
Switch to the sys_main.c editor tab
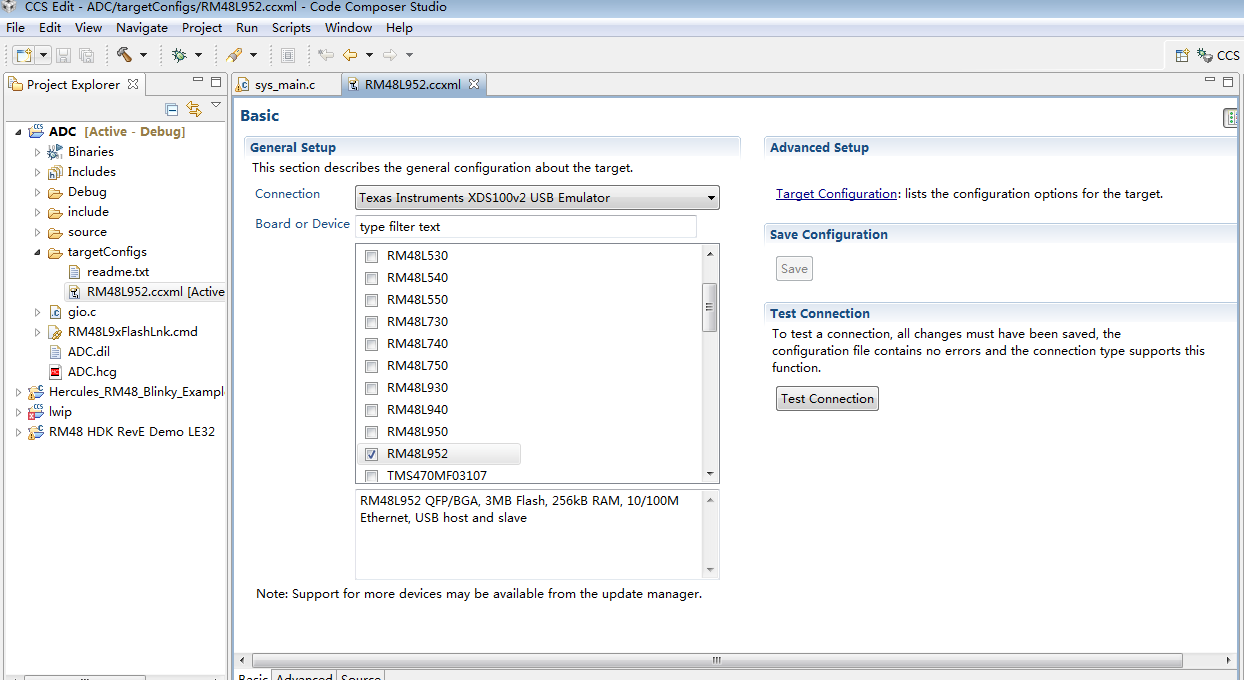point(284,85)
